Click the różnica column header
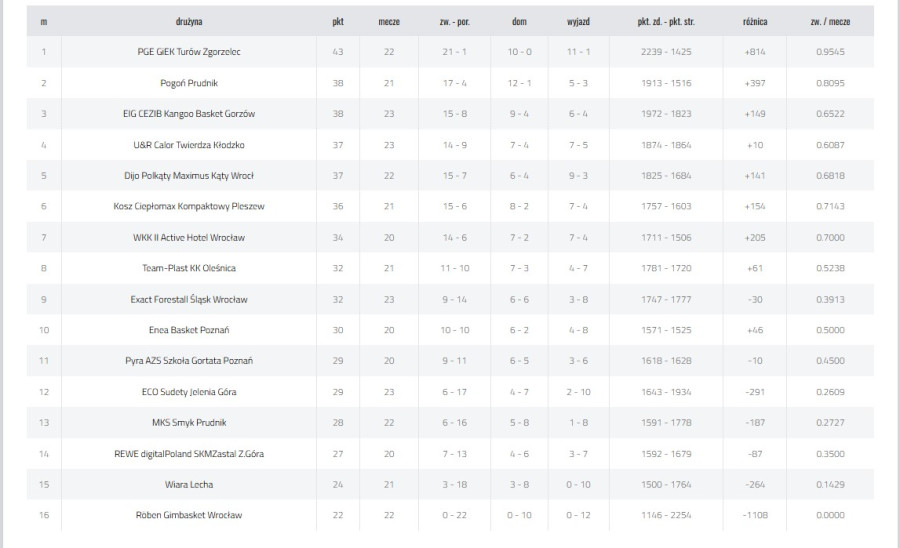The height and width of the screenshot is (548, 900). coord(755,22)
